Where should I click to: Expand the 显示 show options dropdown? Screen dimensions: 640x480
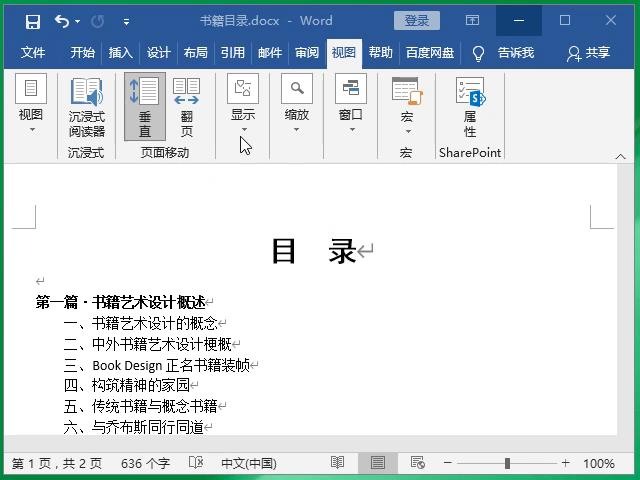[x=243, y=104]
